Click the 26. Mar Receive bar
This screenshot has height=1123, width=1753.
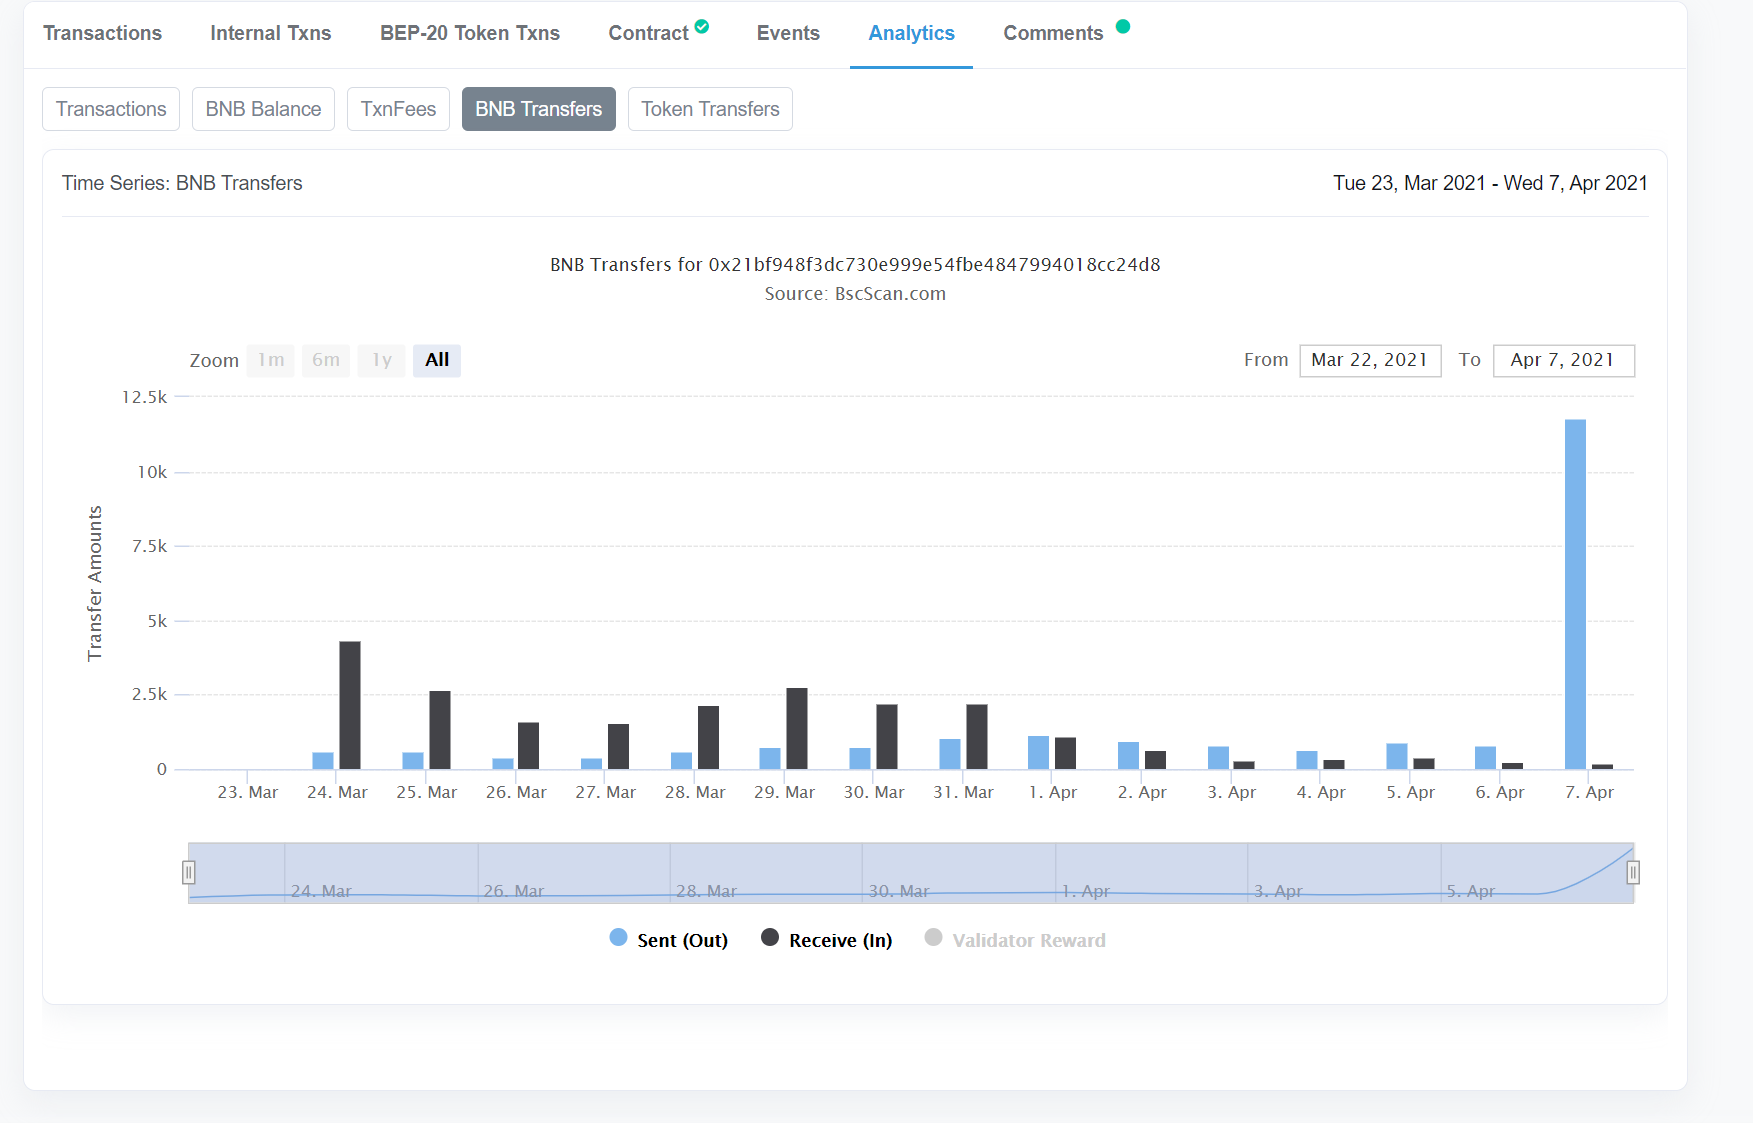[x=529, y=746]
